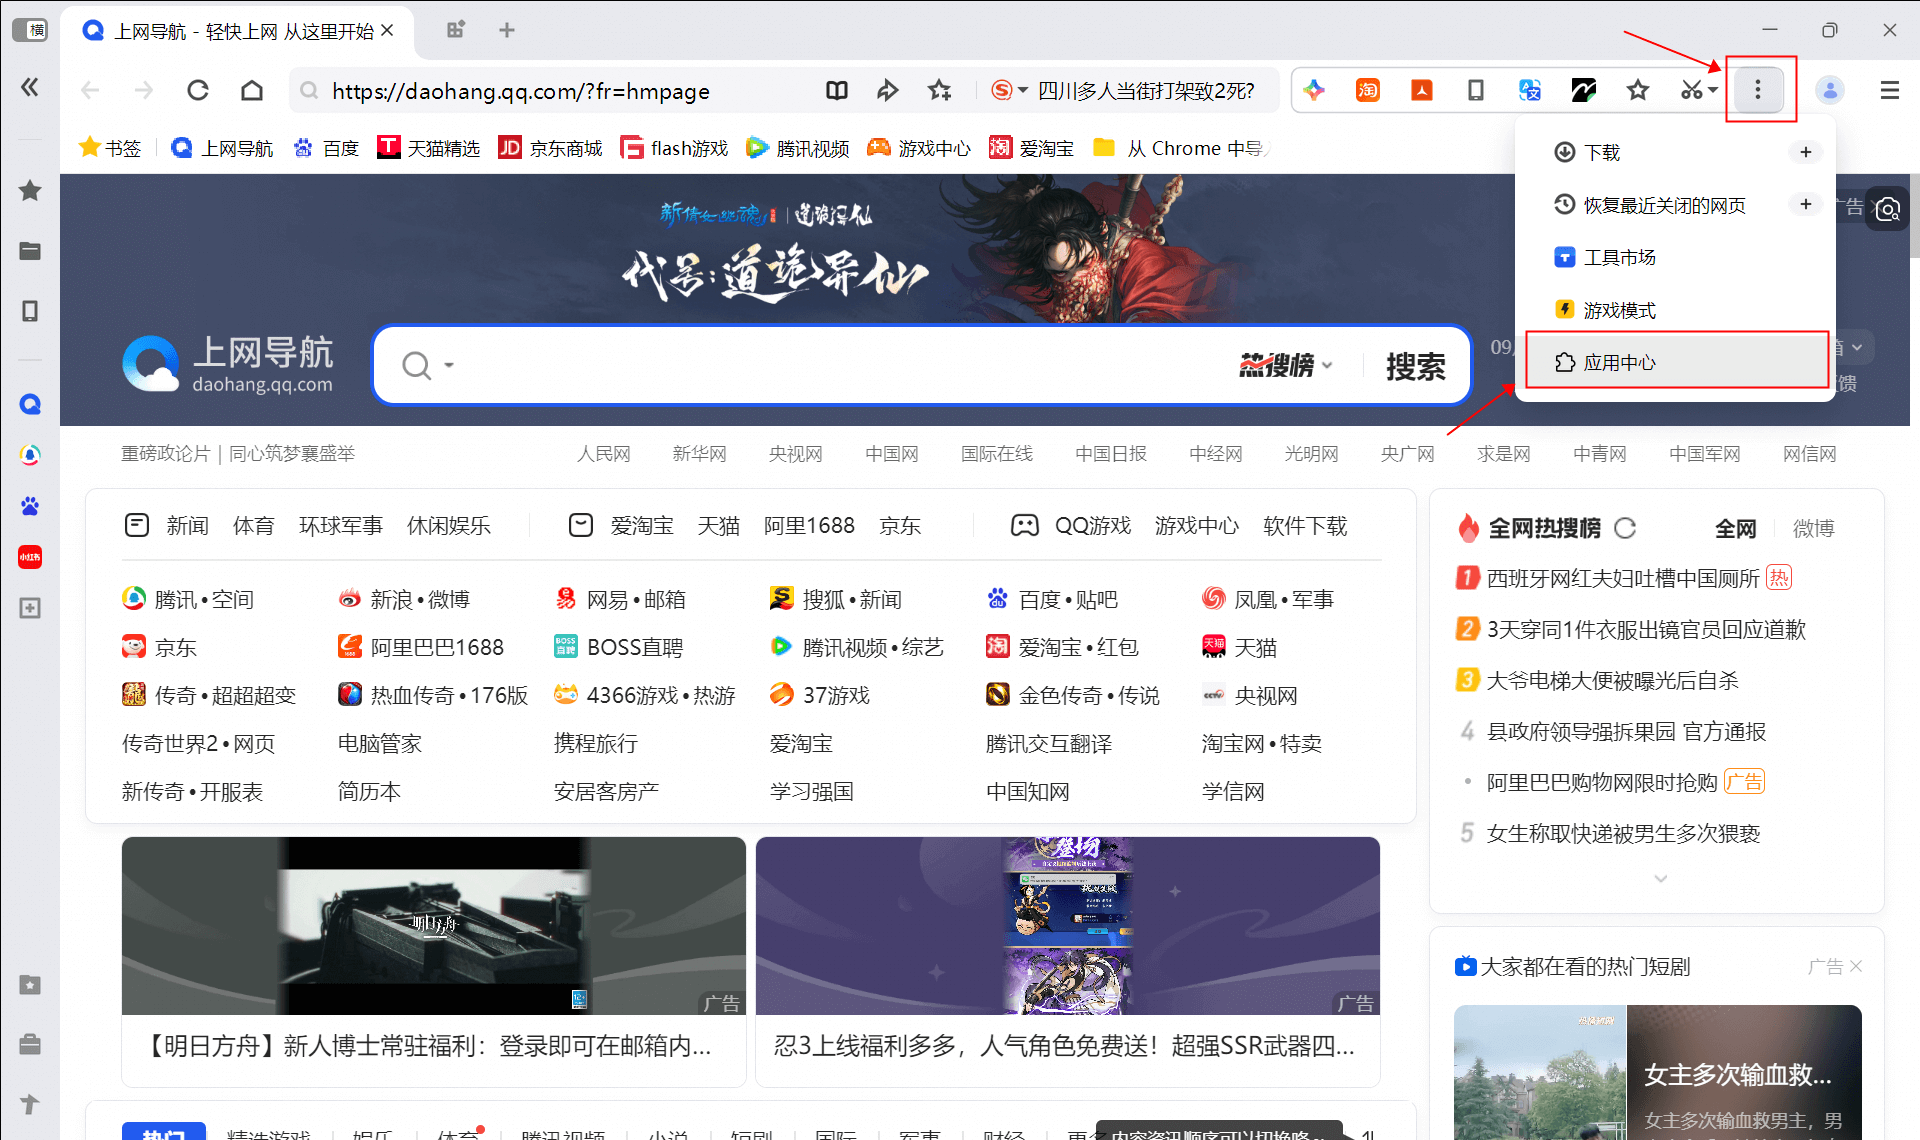
Task: Click the send-to-phone icon in the toolbar
Action: click(x=1475, y=90)
